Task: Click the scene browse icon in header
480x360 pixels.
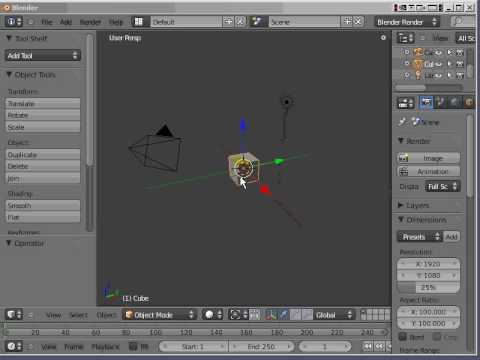Action: (257, 22)
